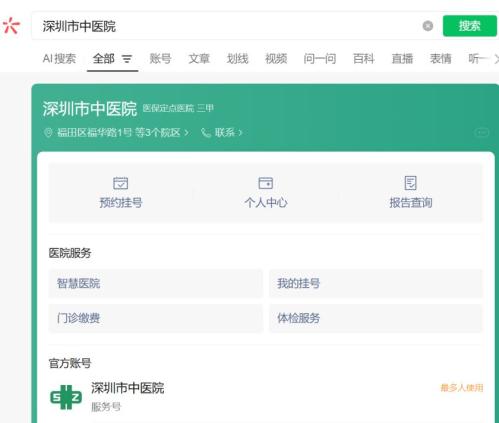Viewport: 499px width, 423px height.
Task: Open the 问一问 tab
Action: pos(320,59)
